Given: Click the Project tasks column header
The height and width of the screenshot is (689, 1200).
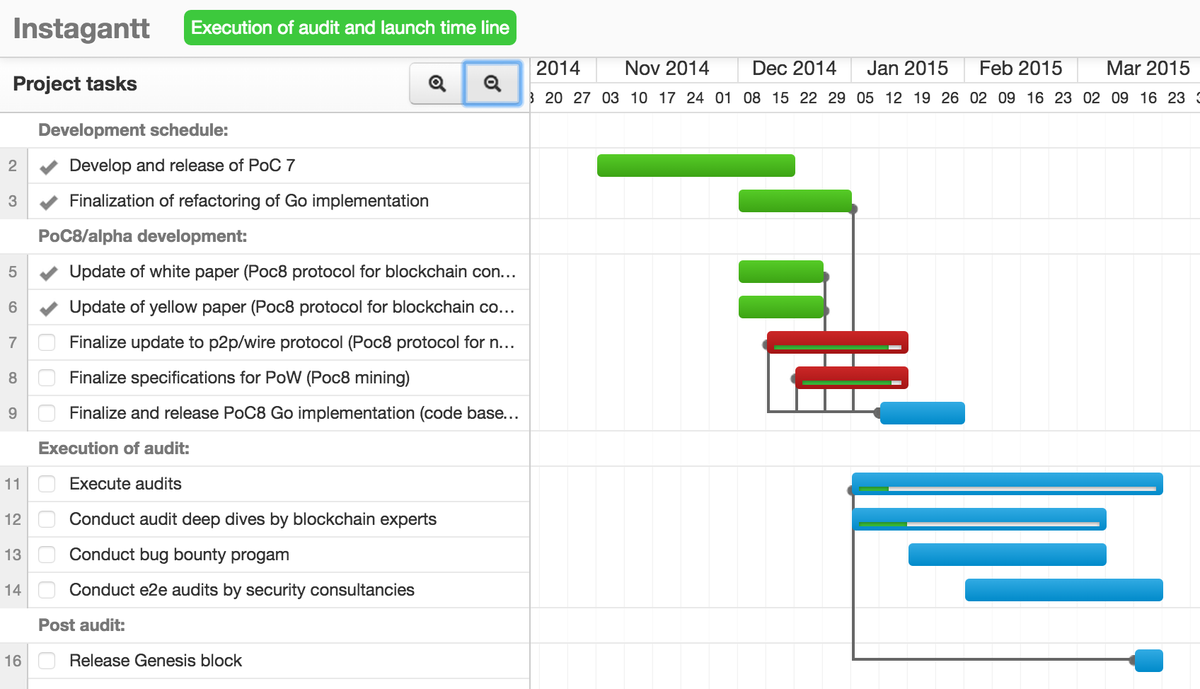Looking at the screenshot, I should (75, 84).
